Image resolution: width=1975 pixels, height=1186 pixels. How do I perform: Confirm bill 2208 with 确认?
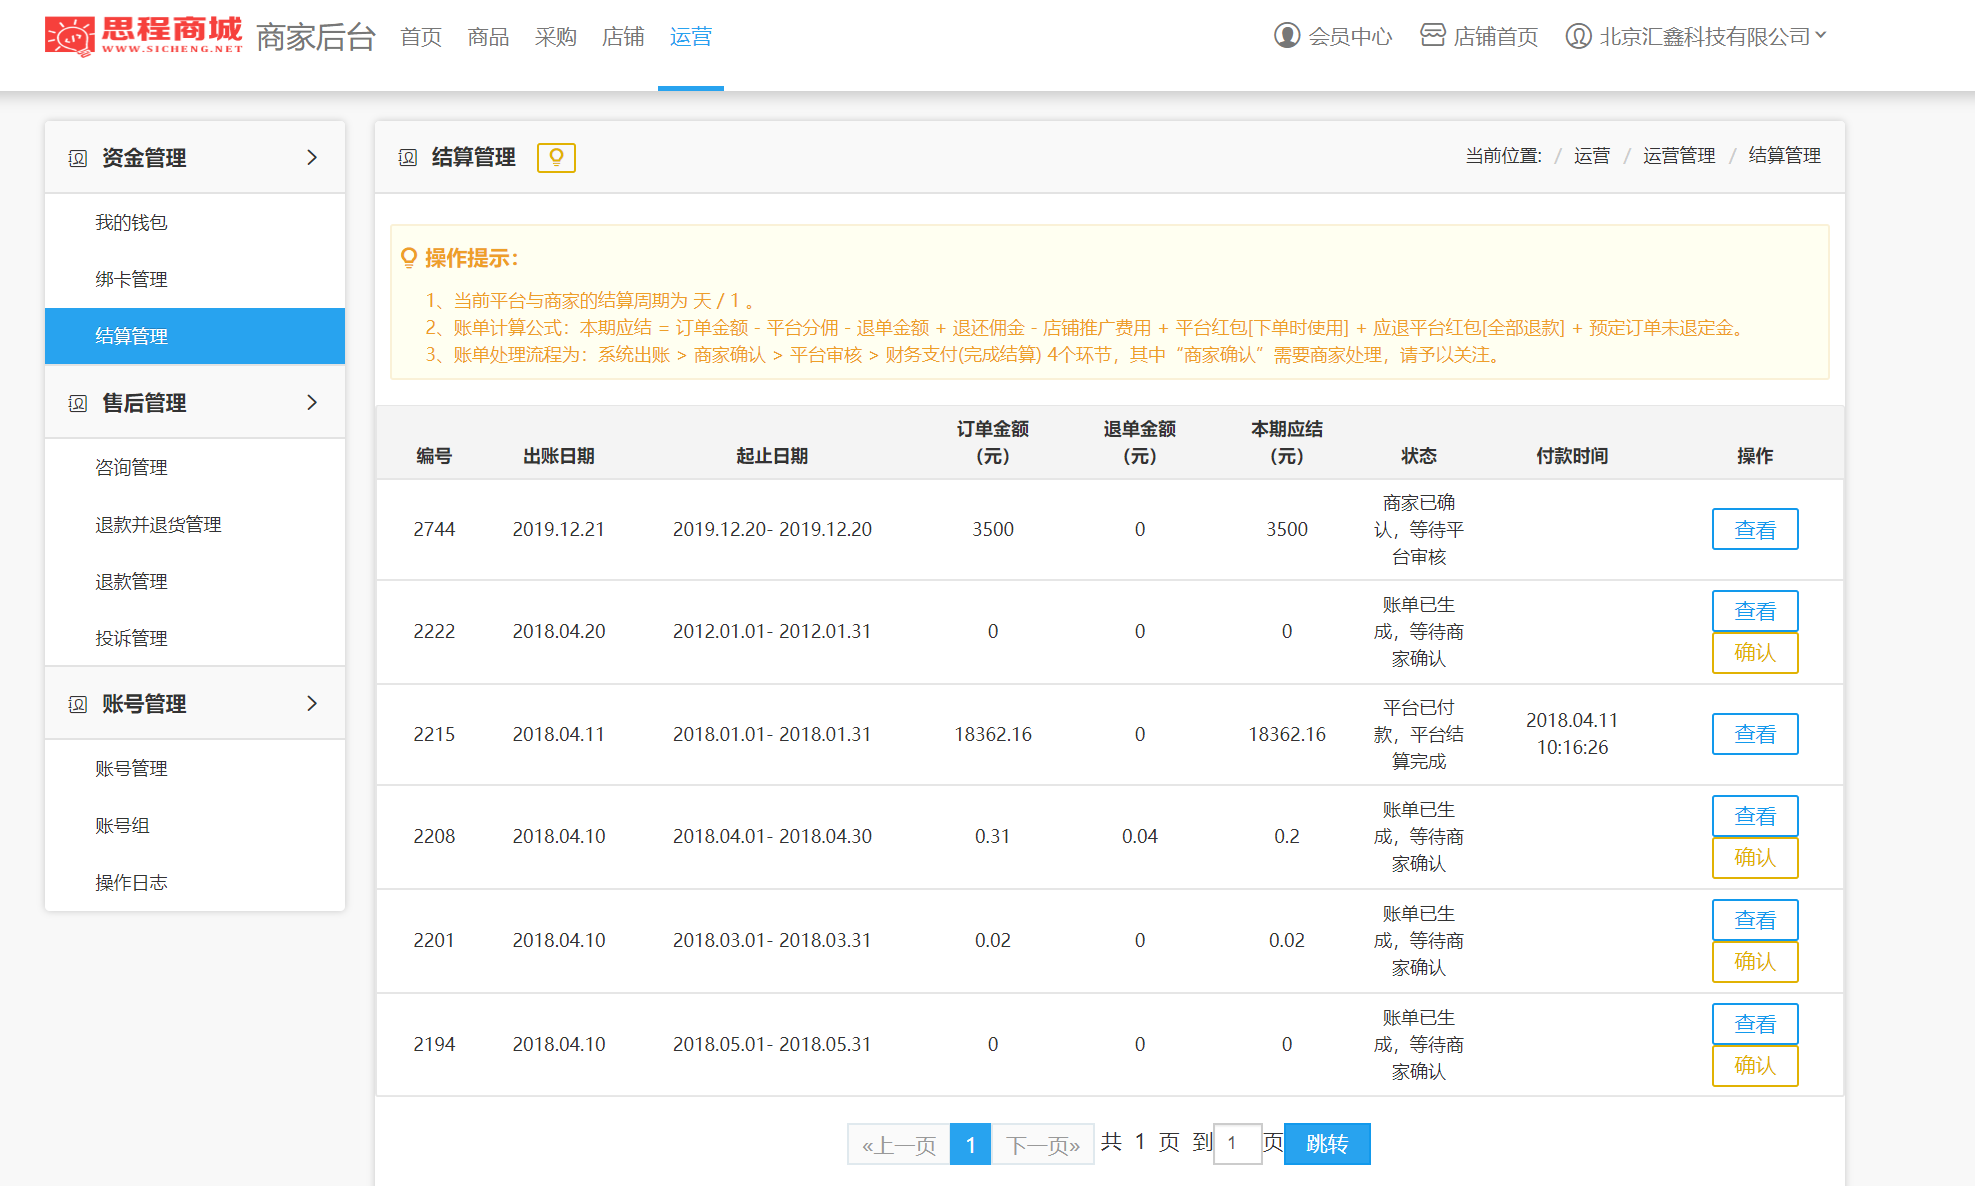click(1755, 858)
